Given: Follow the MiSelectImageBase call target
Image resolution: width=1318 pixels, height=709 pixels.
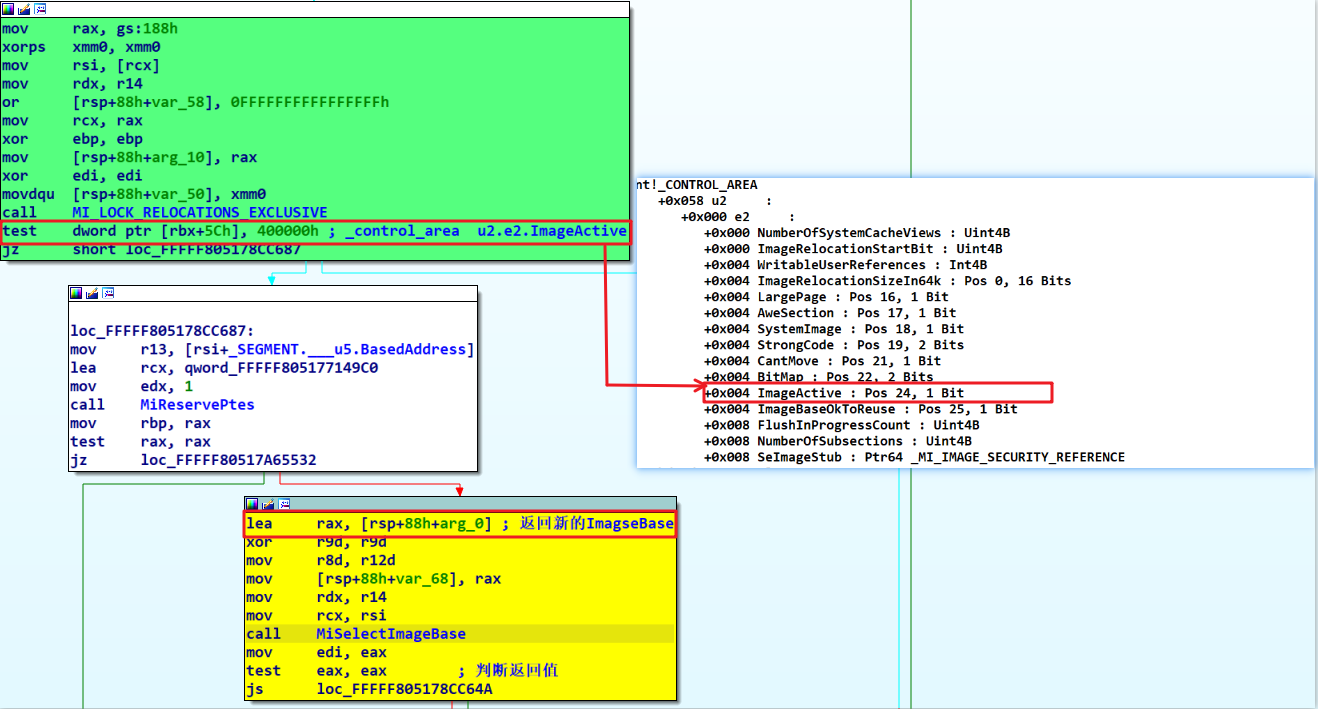Looking at the screenshot, I should [391, 634].
